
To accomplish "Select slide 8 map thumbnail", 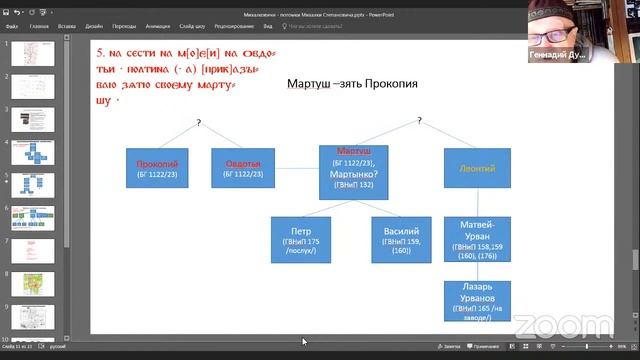I will (33, 284).
